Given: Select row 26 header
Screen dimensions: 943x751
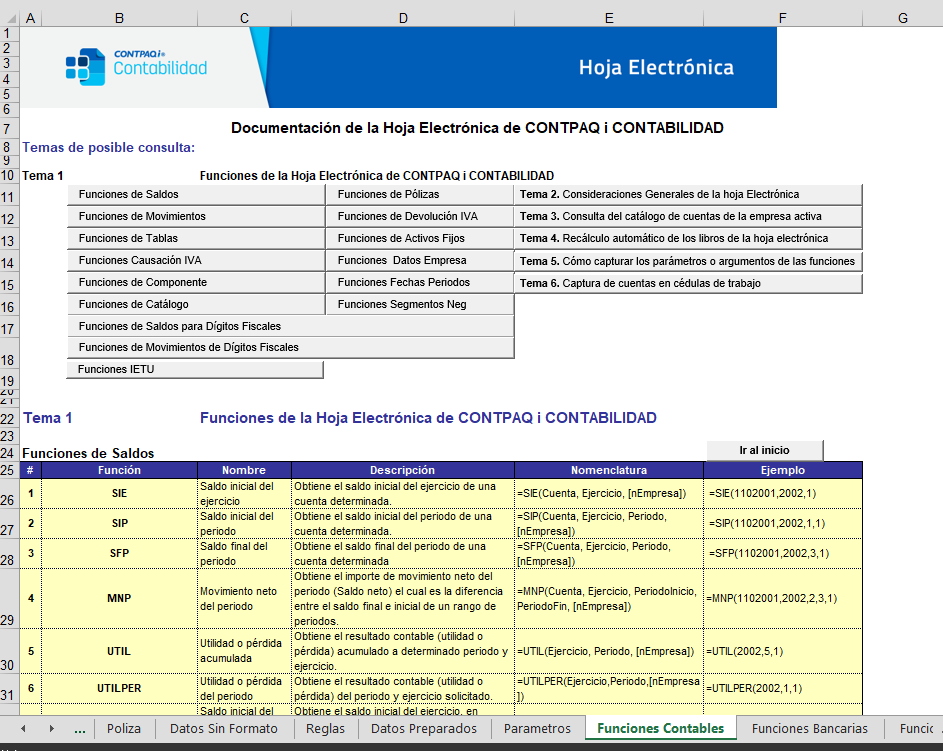Looking at the screenshot, I should coord(9,494).
